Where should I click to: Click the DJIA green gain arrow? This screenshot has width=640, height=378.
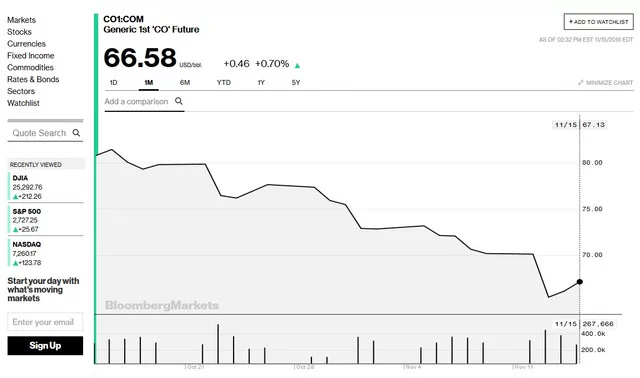[x=16, y=197]
